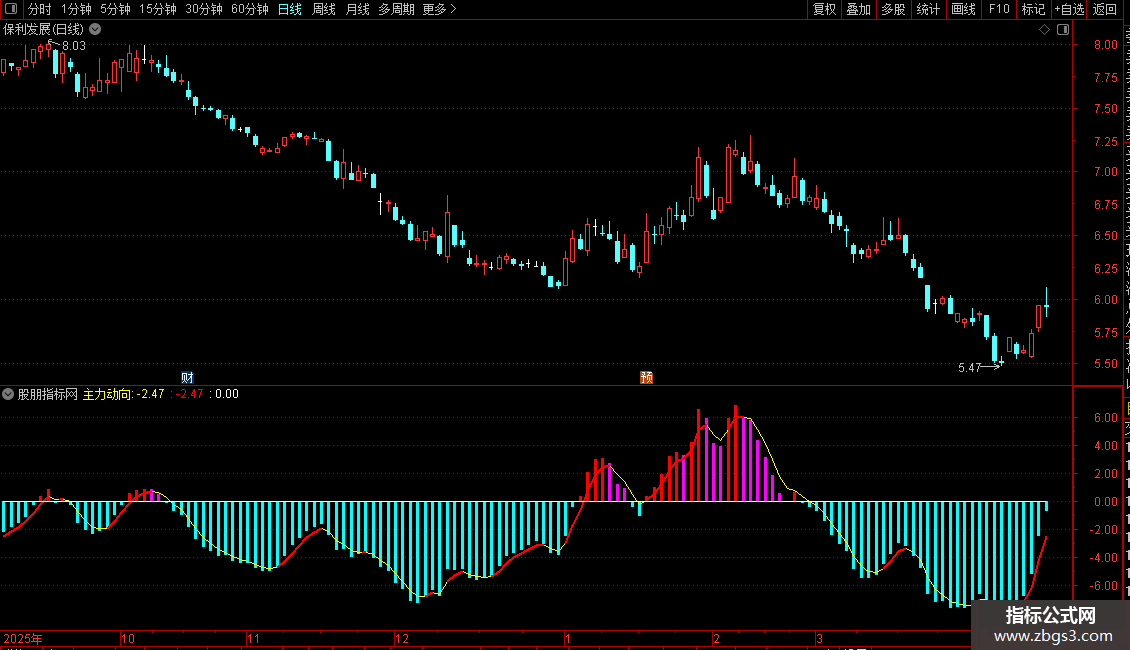Open the 复权 price adjustment menu

[824, 9]
